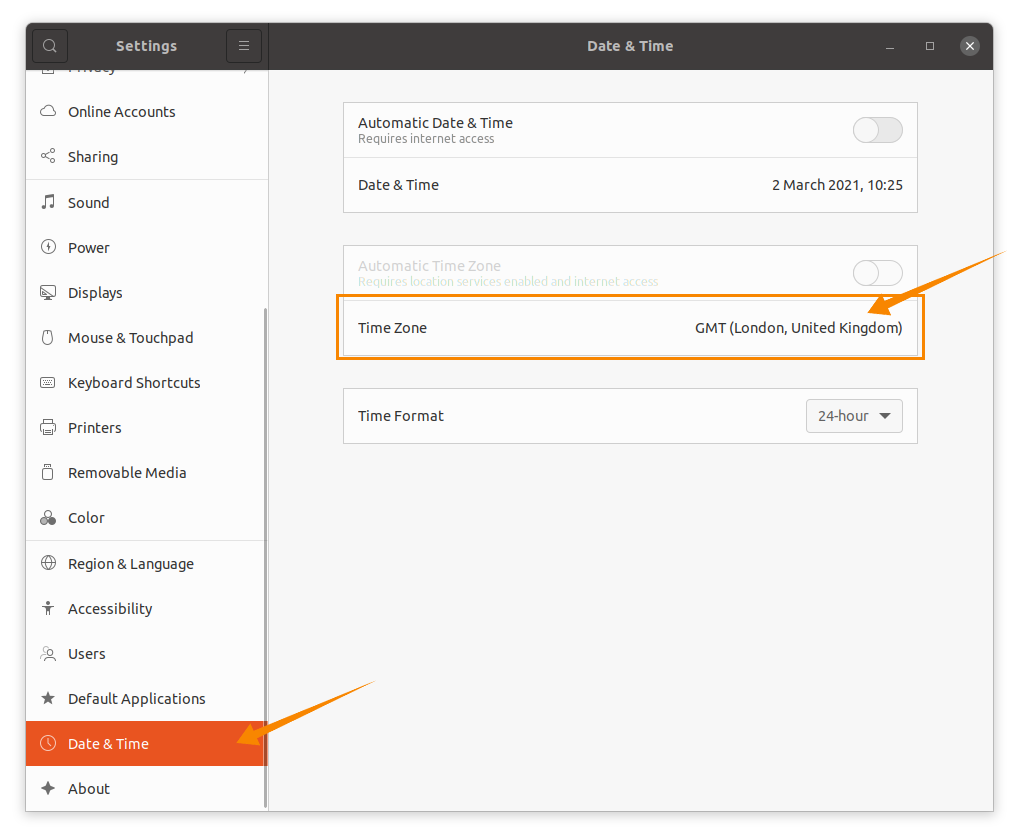
Task: Click the Users icon in the sidebar
Action: [x=48, y=654]
